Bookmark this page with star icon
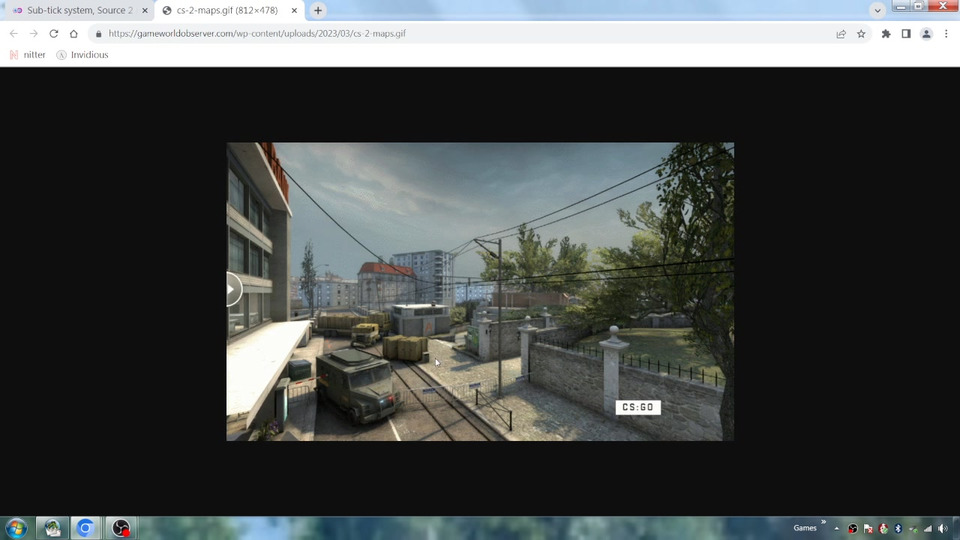 861,34
